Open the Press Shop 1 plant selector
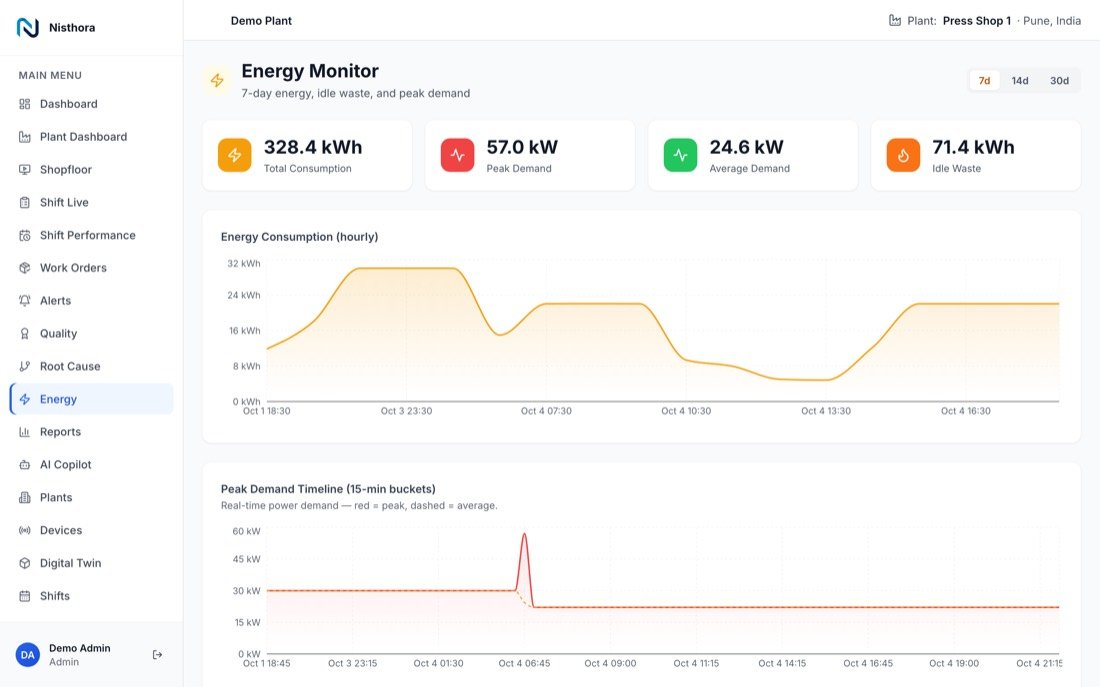Image resolution: width=1100 pixels, height=687 pixels. click(x=977, y=21)
